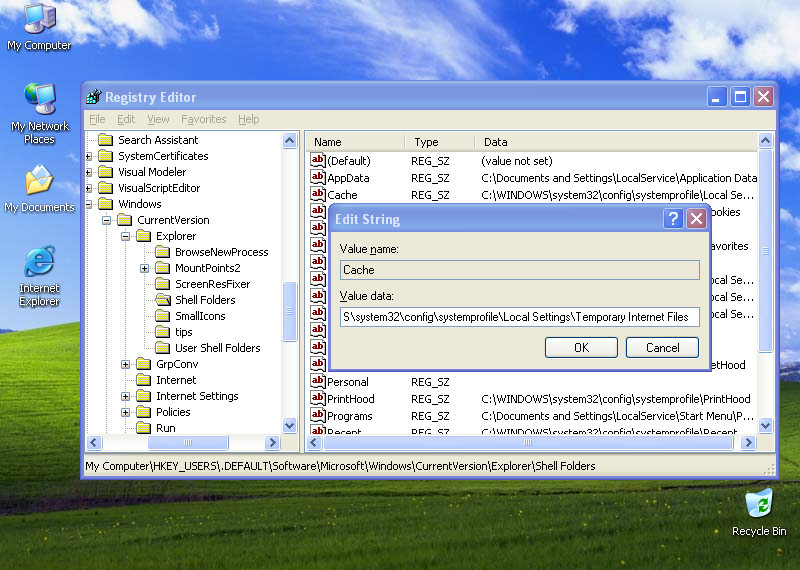This screenshot has width=800, height=570.
Task: Open the My Computer desktop icon
Action: [x=39, y=27]
